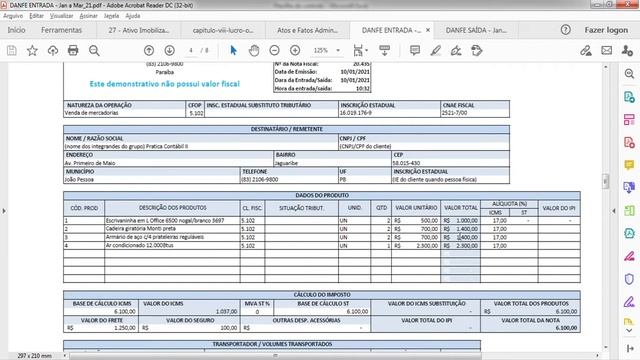
Task: Open the search tool in the right pane
Action: pyautogui.click(x=629, y=74)
